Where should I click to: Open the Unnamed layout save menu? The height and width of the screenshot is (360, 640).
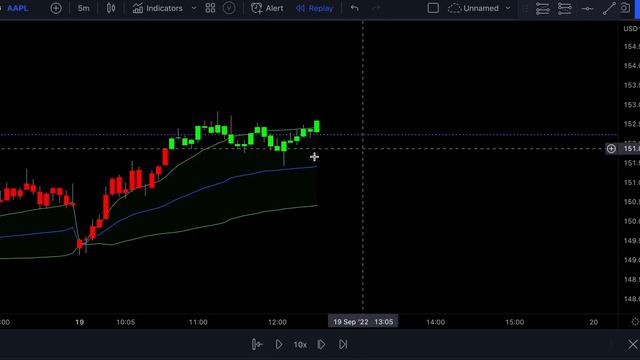[473, 8]
